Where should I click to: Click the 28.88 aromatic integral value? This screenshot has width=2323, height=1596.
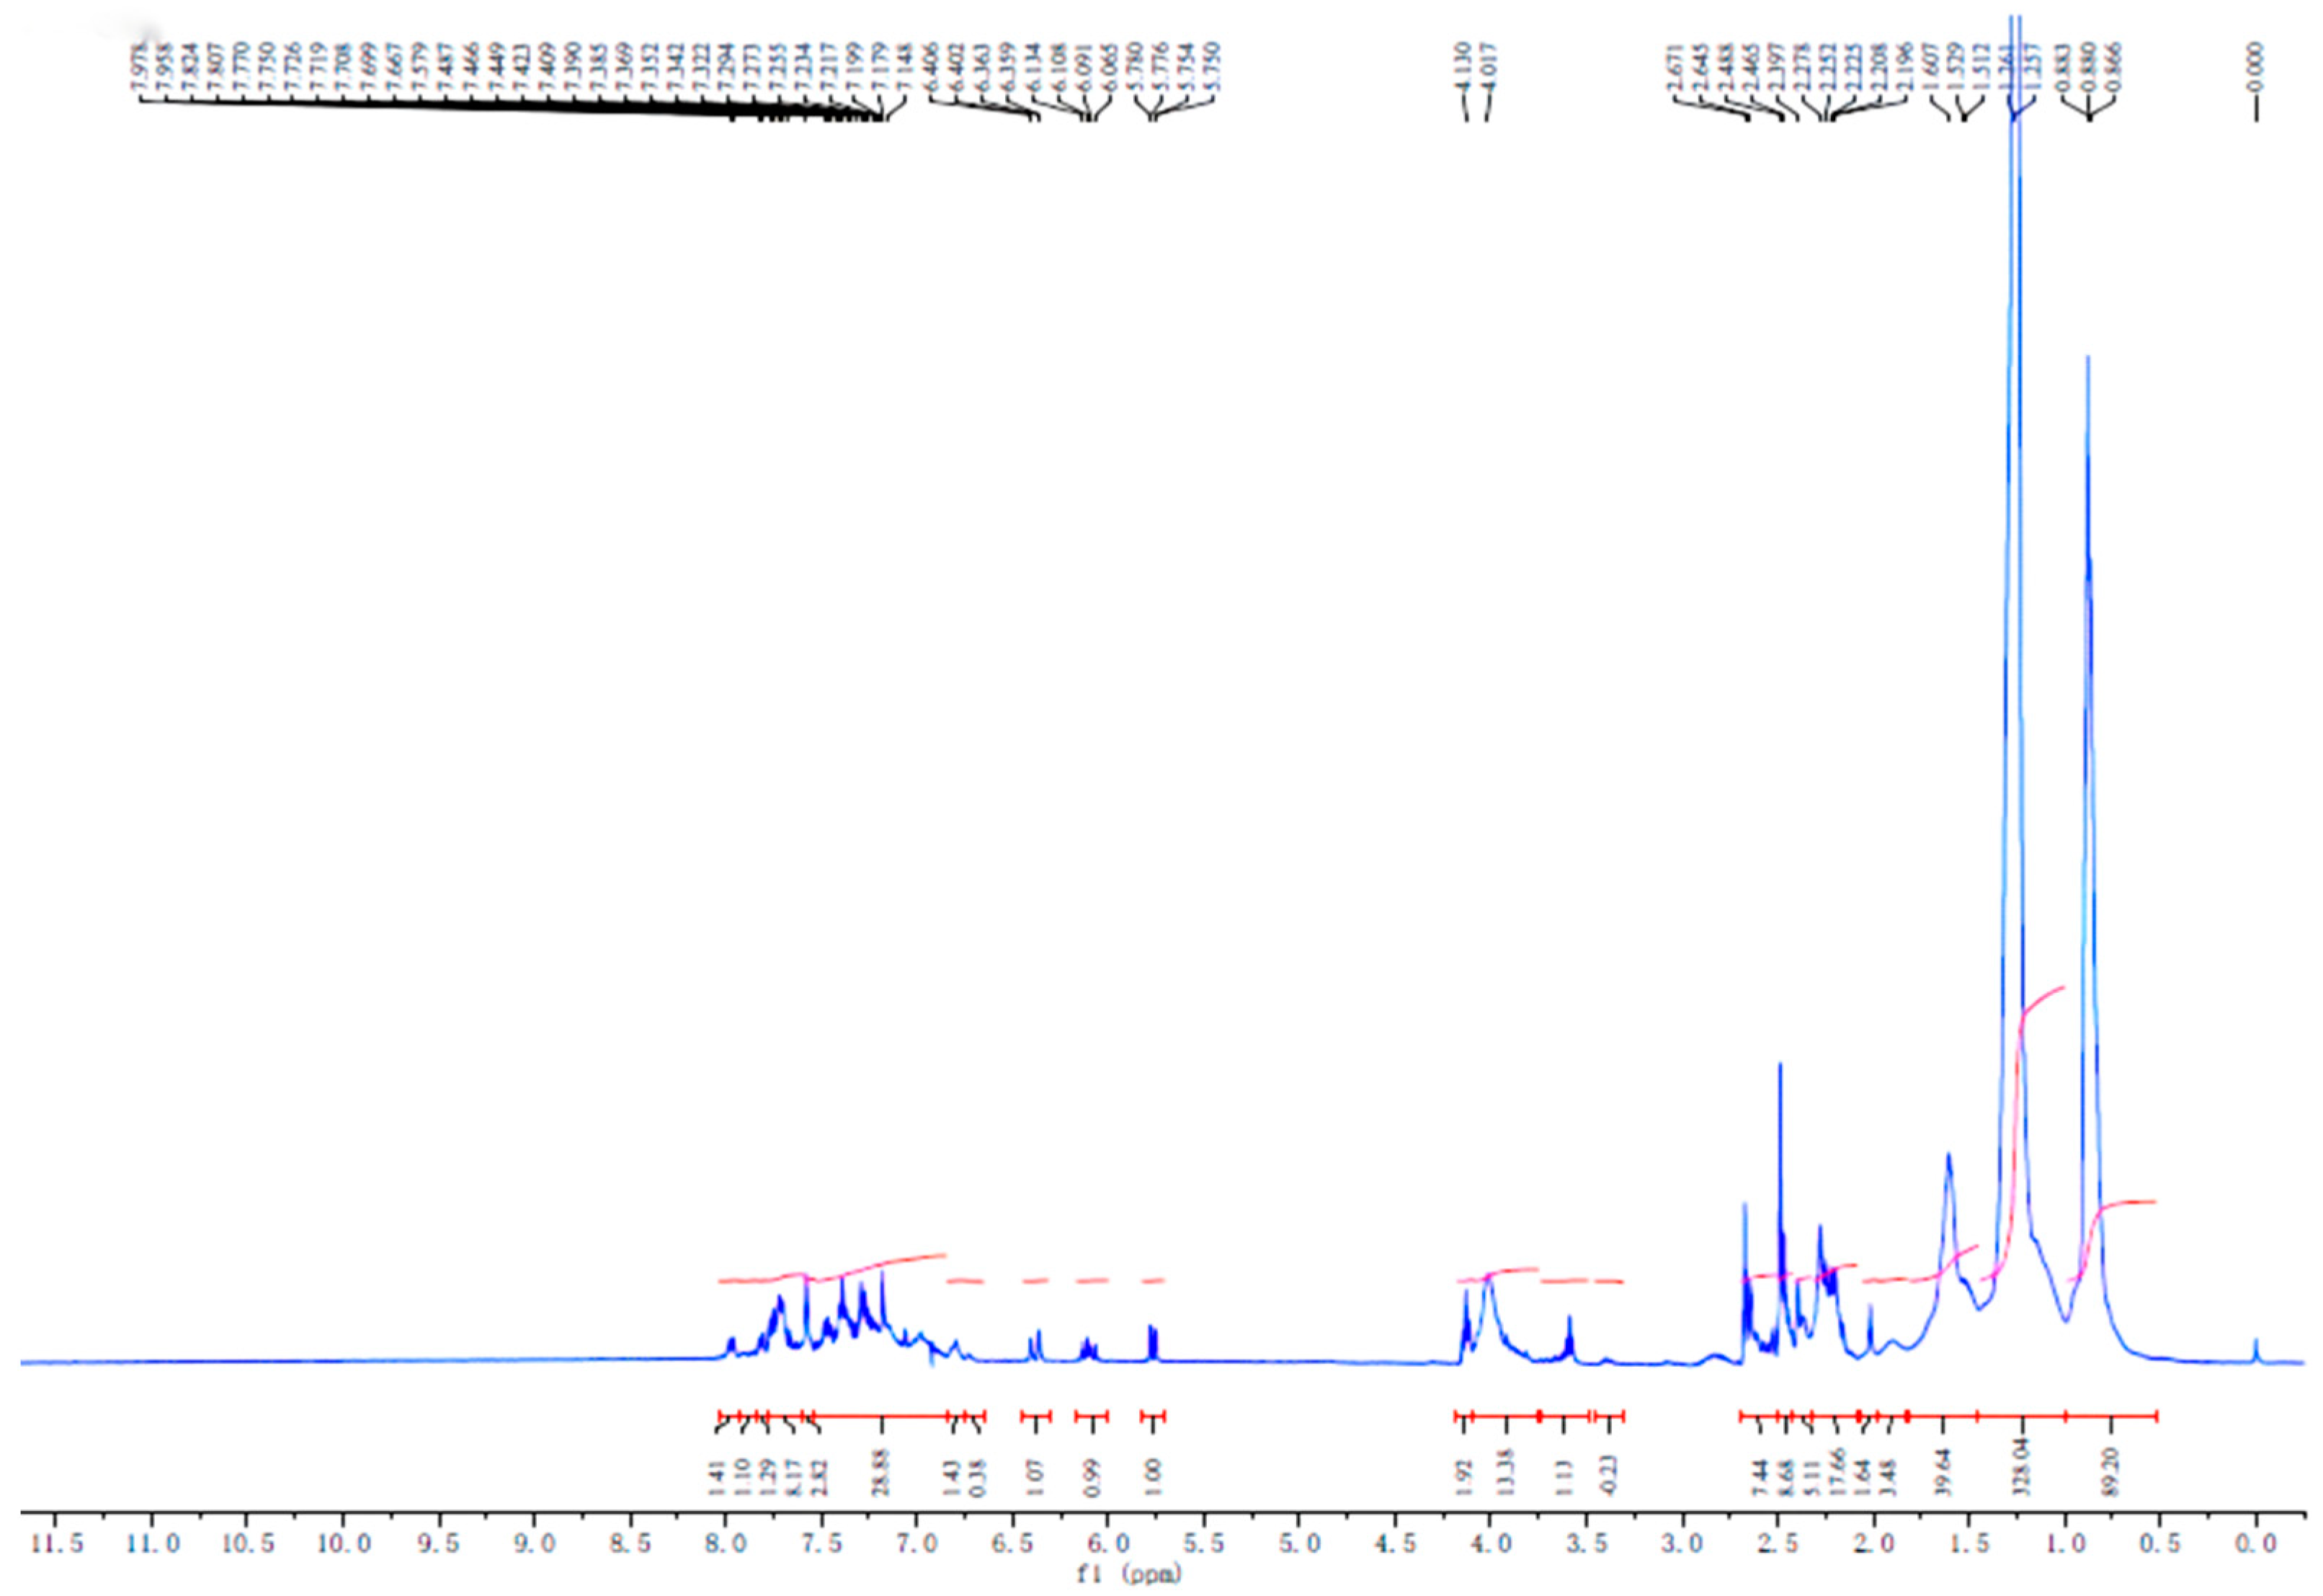click(x=881, y=1474)
